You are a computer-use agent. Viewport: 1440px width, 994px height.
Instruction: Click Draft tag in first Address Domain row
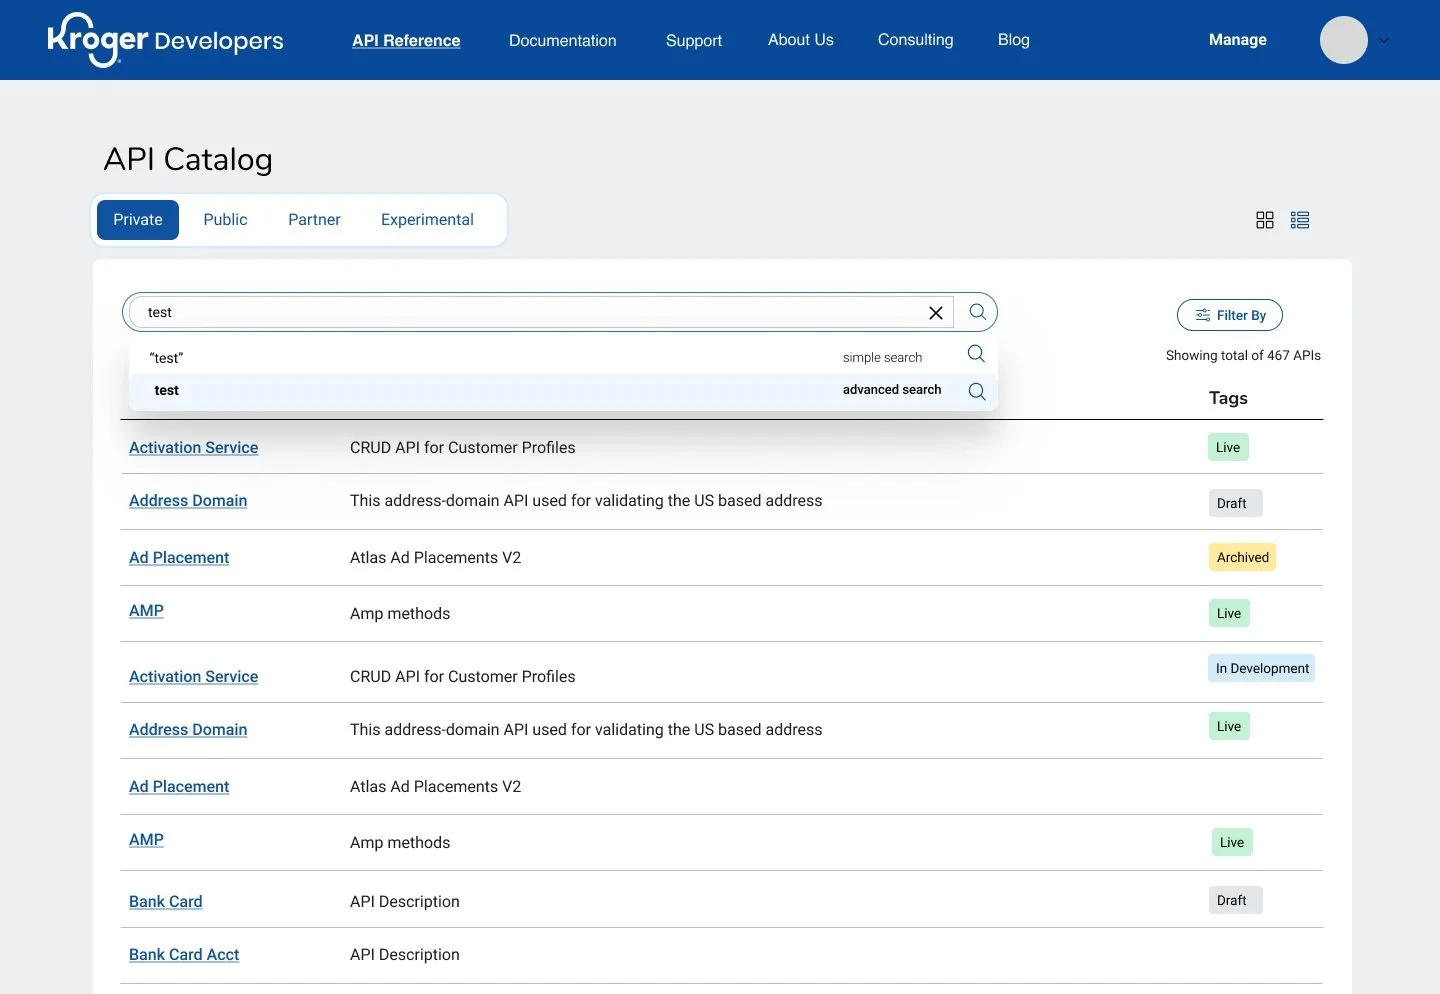(1235, 503)
